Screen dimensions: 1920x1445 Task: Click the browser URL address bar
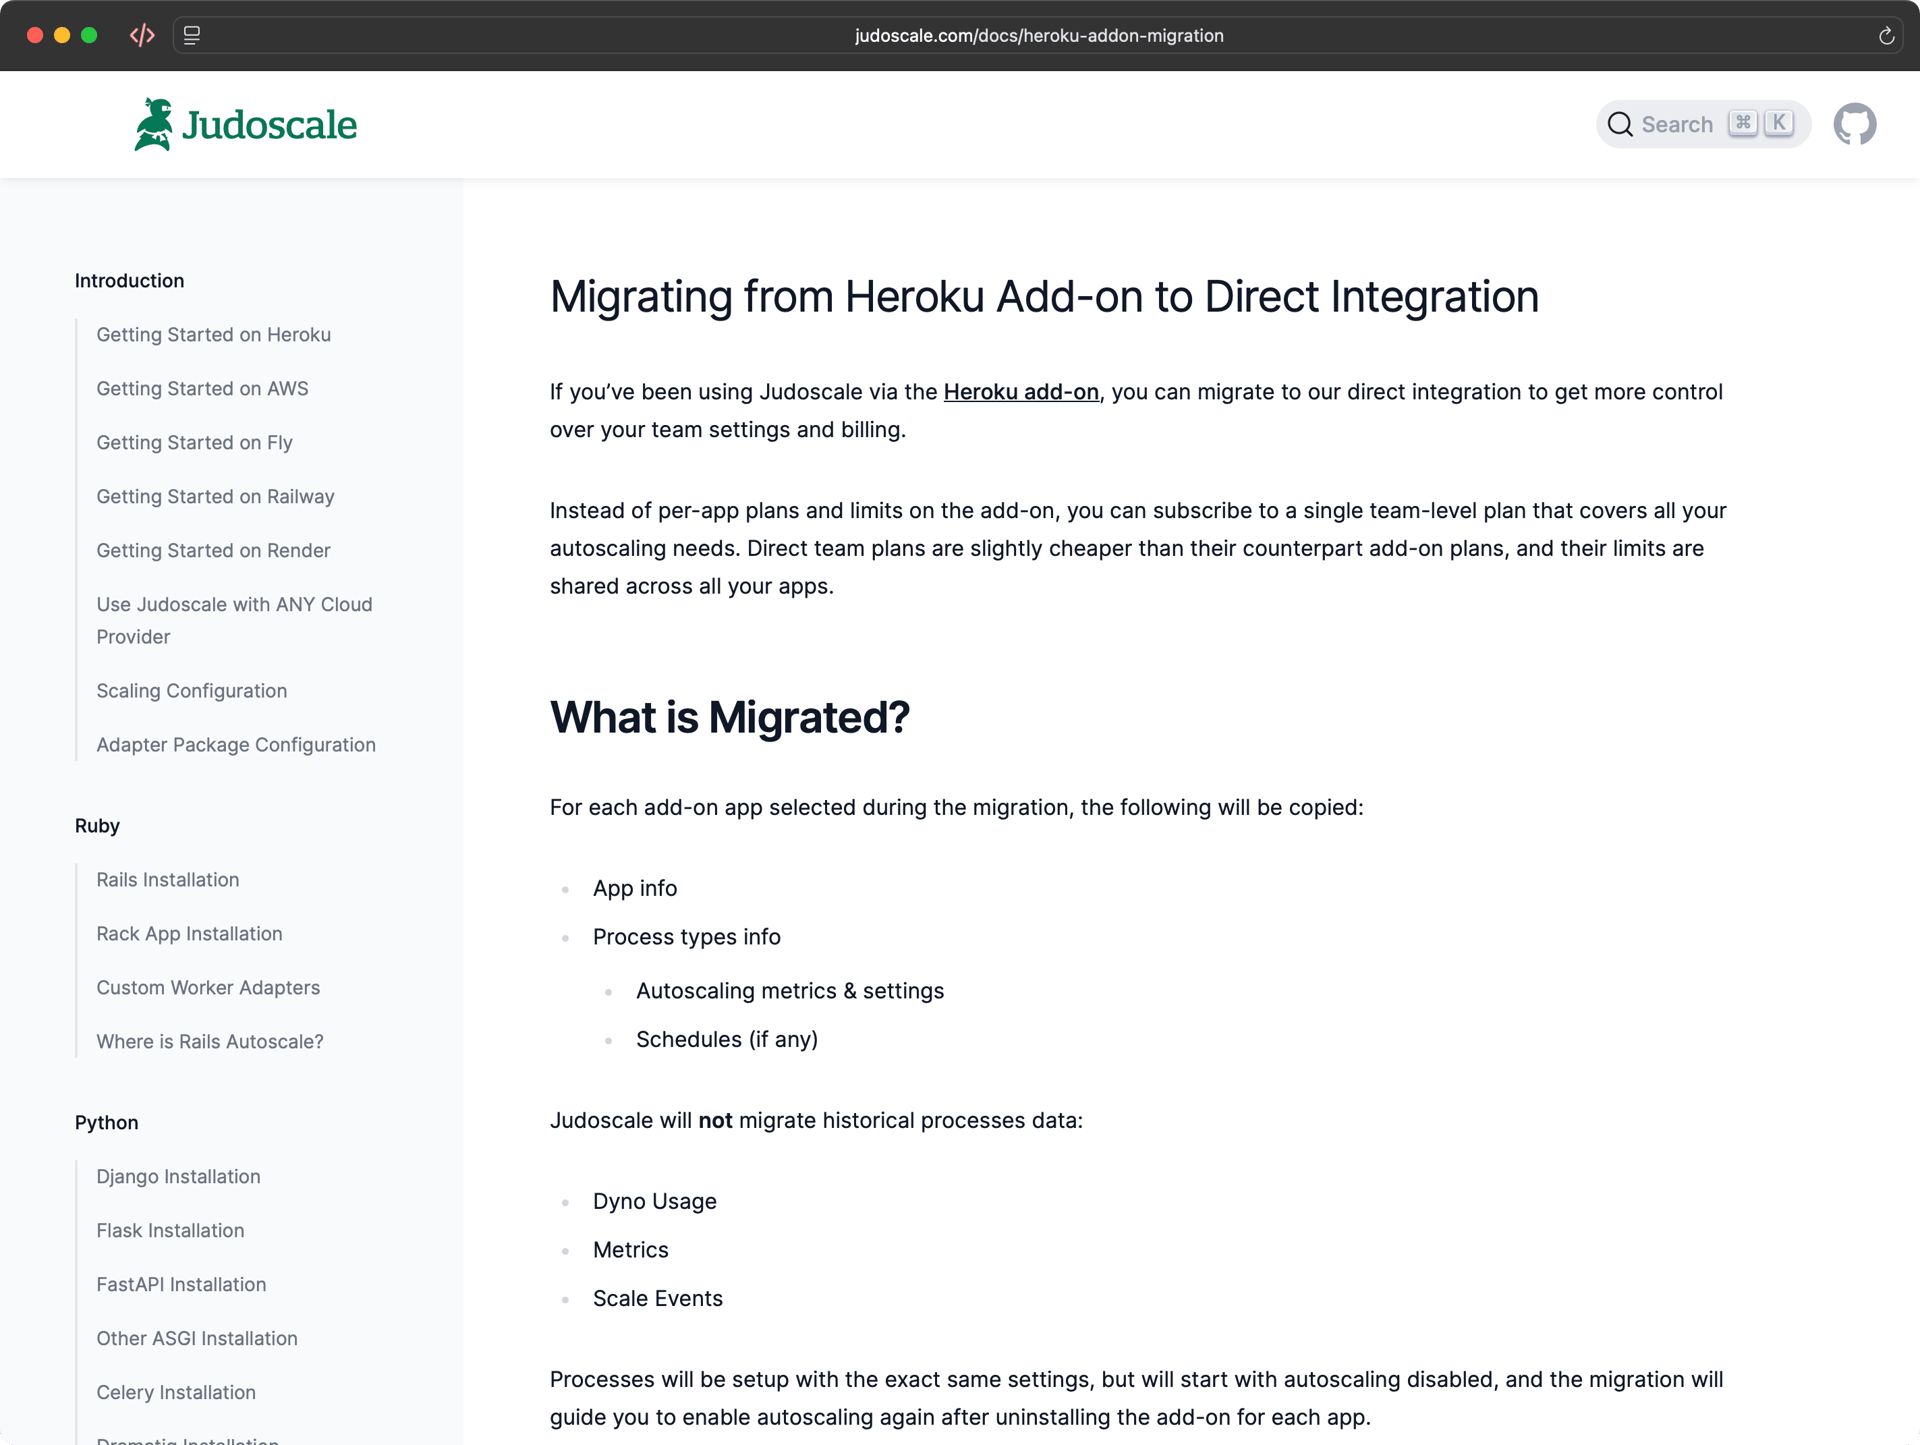tap(1038, 36)
